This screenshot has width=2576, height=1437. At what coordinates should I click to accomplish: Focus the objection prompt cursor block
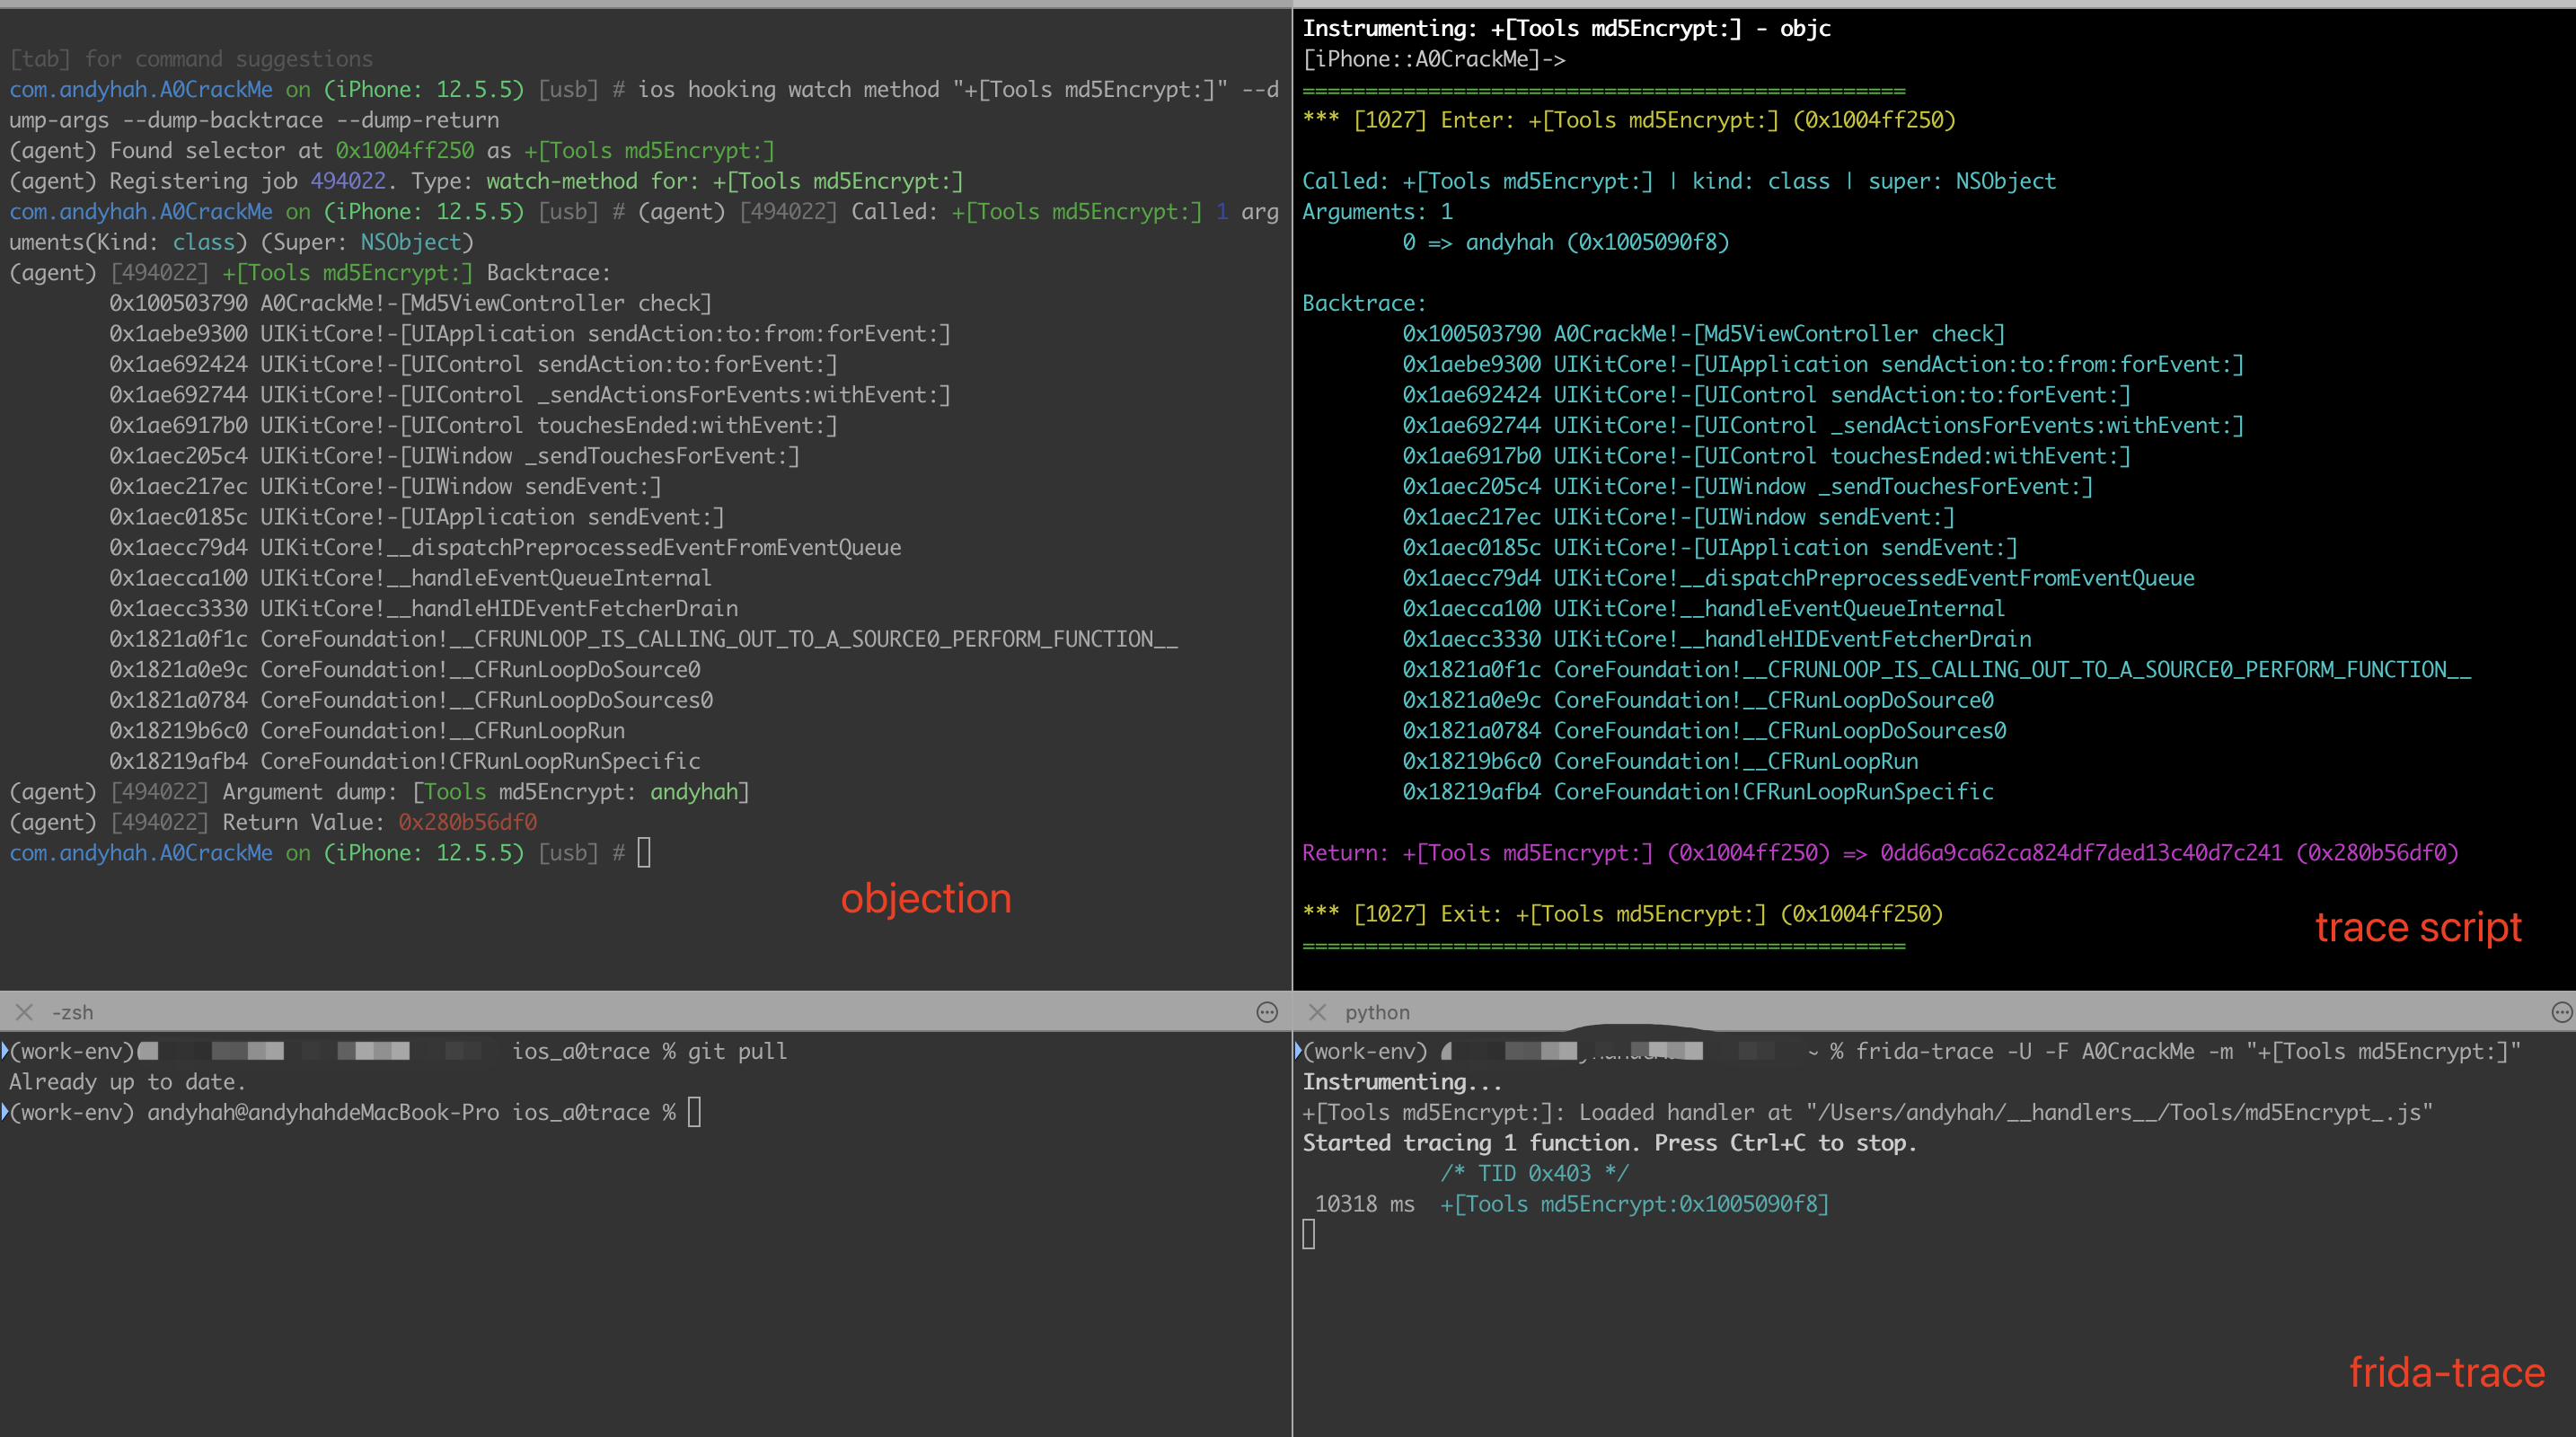pos(644,852)
